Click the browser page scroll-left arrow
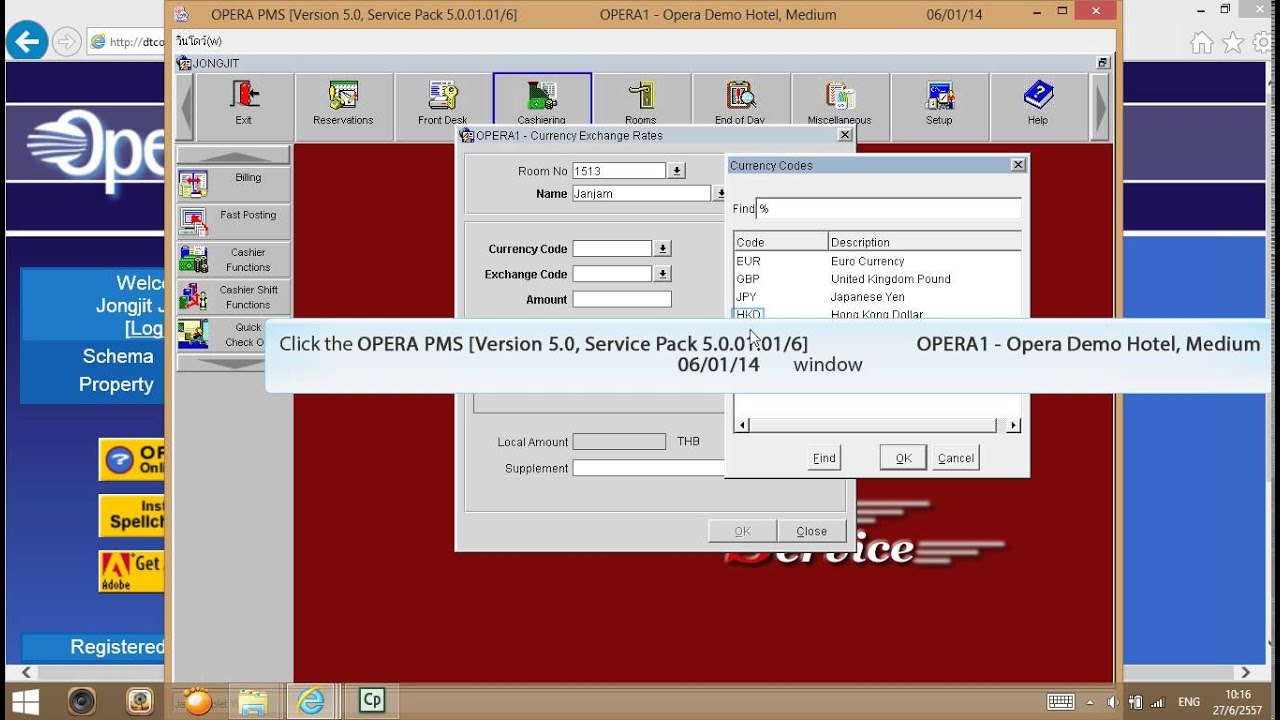Viewport: 1280px width, 720px height. pos(27,673)
